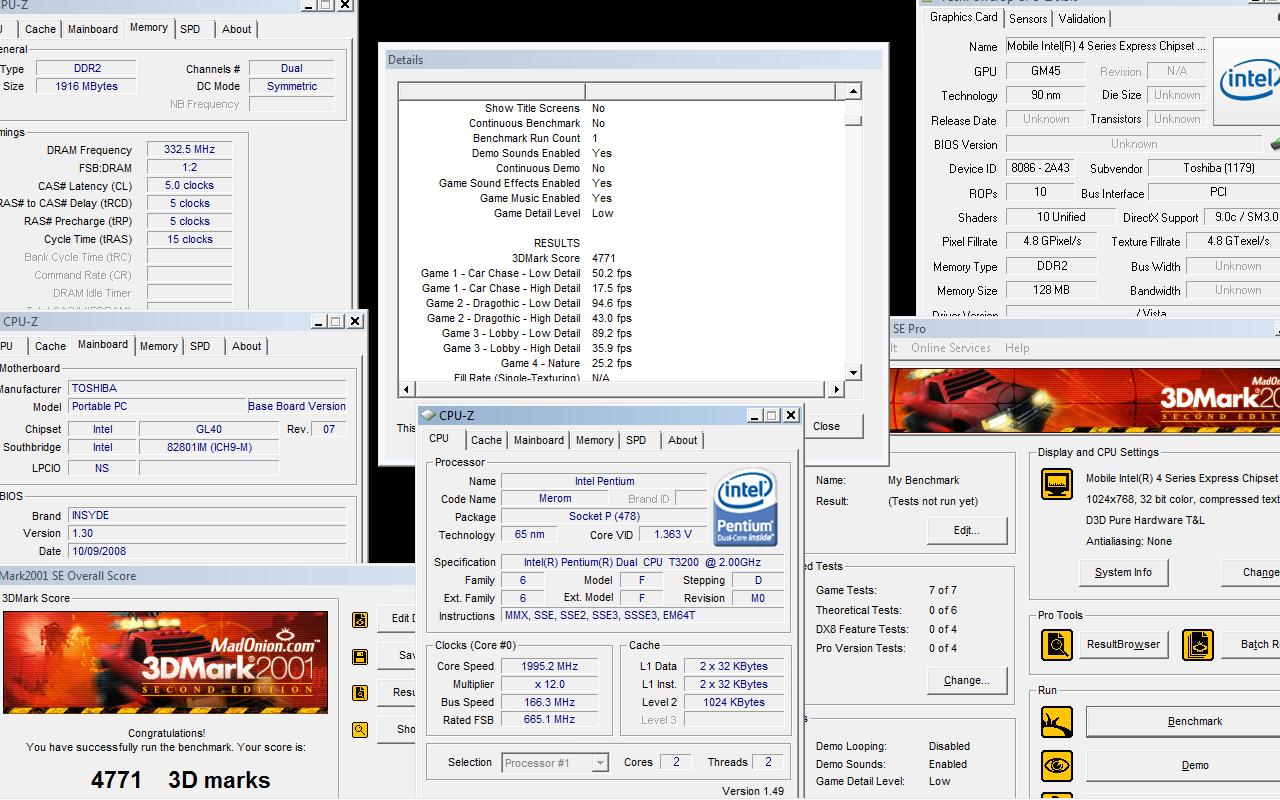Open the About tab in the CPU-Z Processor window
This screenshot has height=800, width=1280.
coord(683,440)
